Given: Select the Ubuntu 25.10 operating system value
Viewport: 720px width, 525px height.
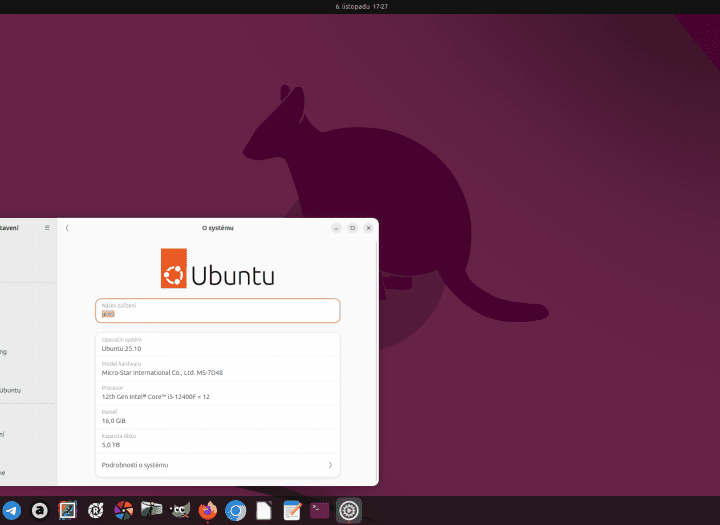Looking at the screenshot, I should coord(121,349).
